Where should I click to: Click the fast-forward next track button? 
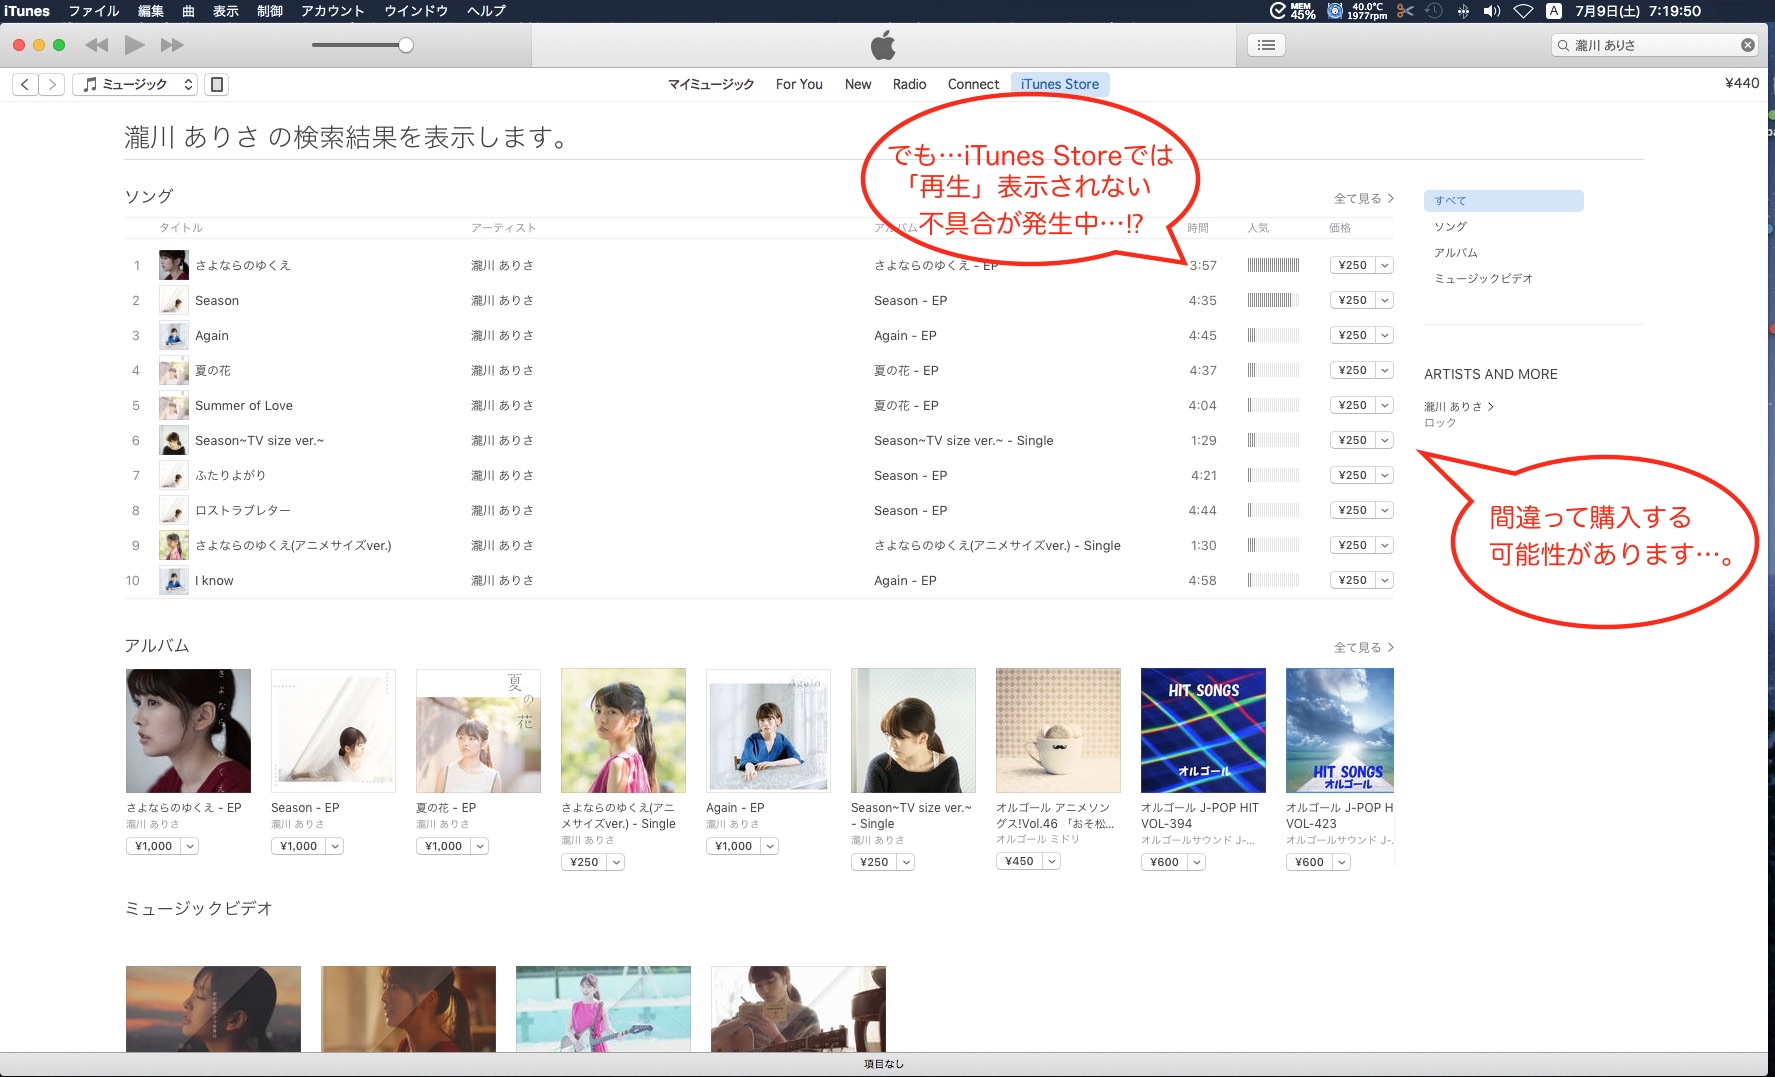[172, 45]
